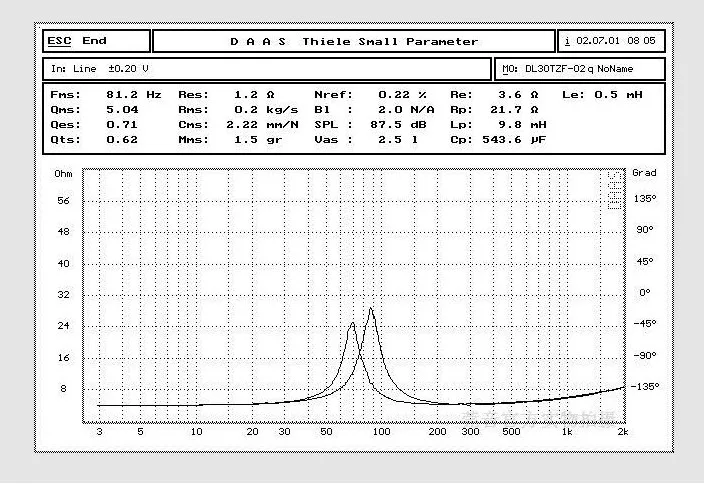
Task: Click the taller impedance peak on the graph
Action: pyautogui.click(x=371, y=309)
